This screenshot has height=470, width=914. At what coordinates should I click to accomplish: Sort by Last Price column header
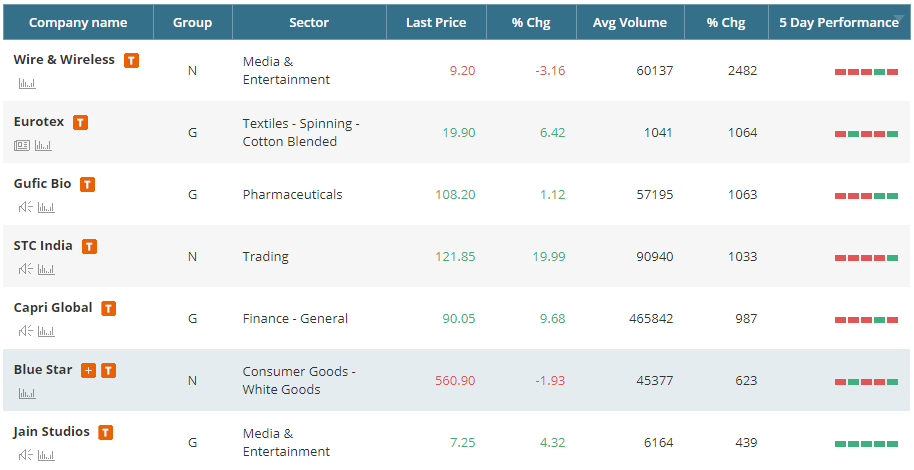point(436,23)
